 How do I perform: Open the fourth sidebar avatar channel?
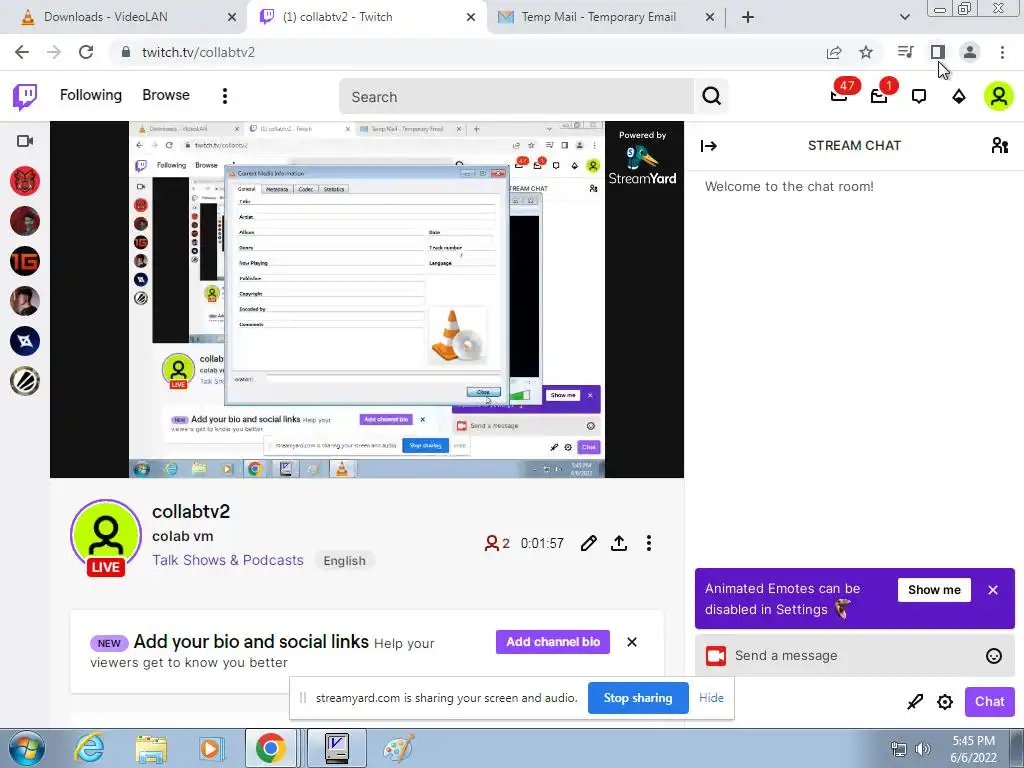click(x=25, y=301)
